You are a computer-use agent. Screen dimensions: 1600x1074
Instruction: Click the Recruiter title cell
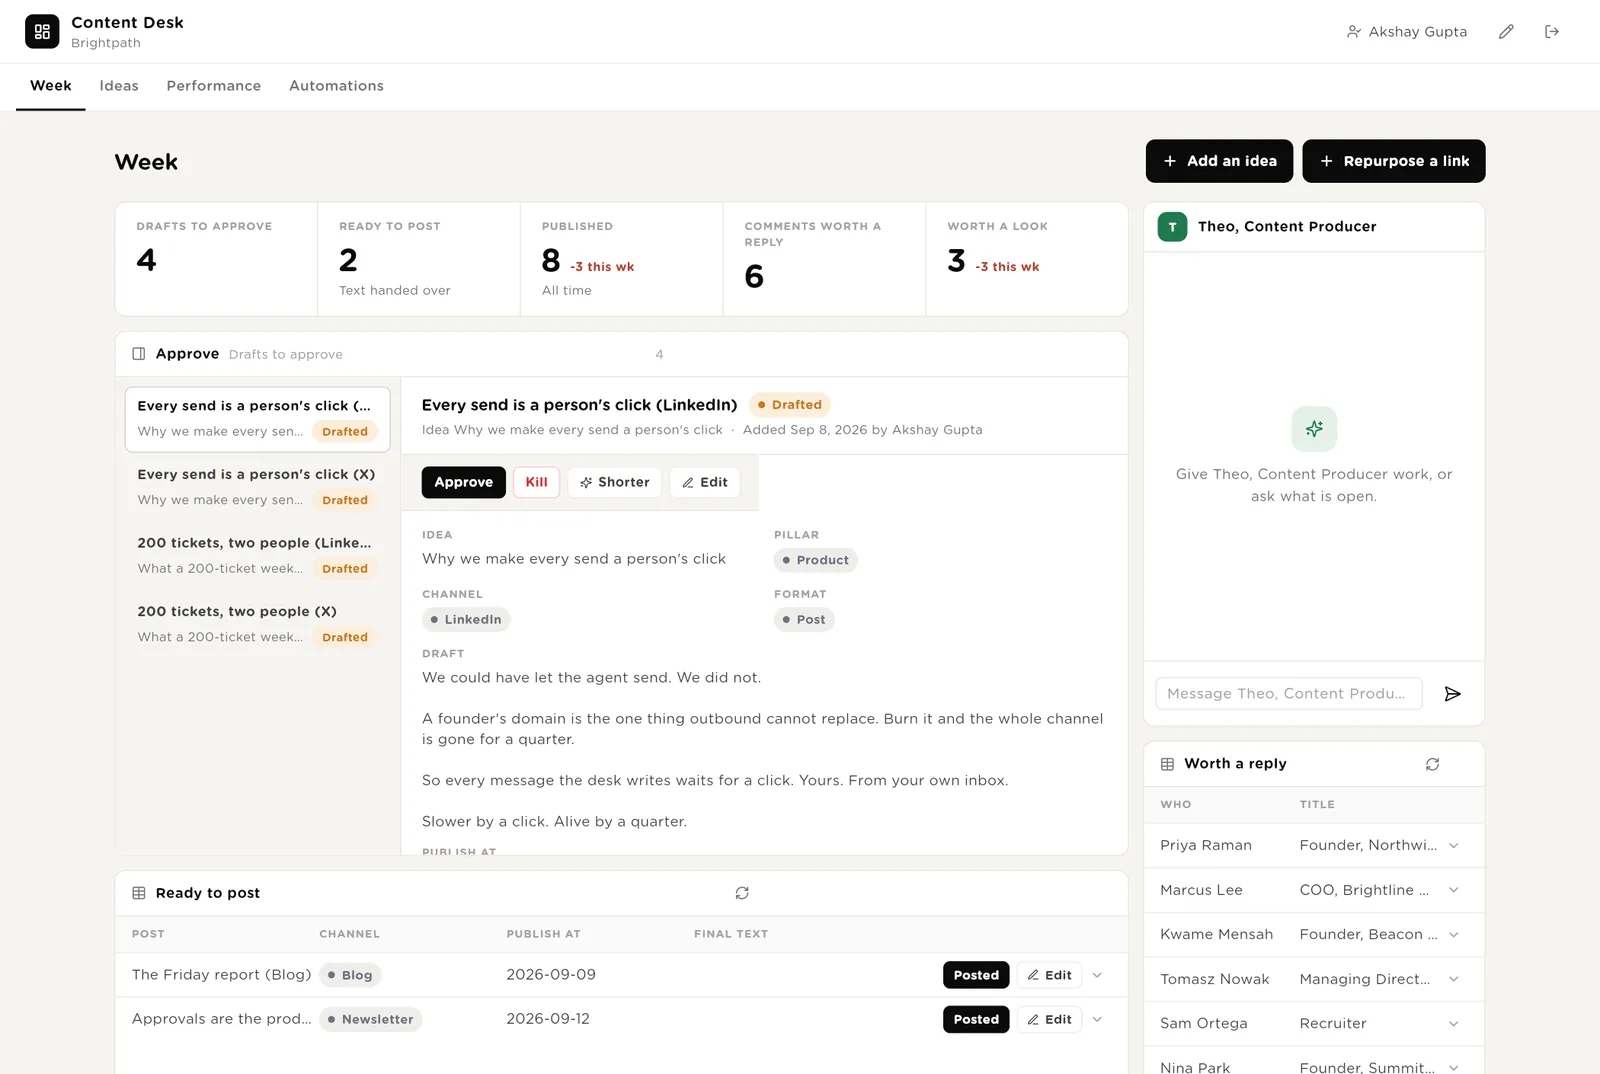(x=1333, y=1024)
